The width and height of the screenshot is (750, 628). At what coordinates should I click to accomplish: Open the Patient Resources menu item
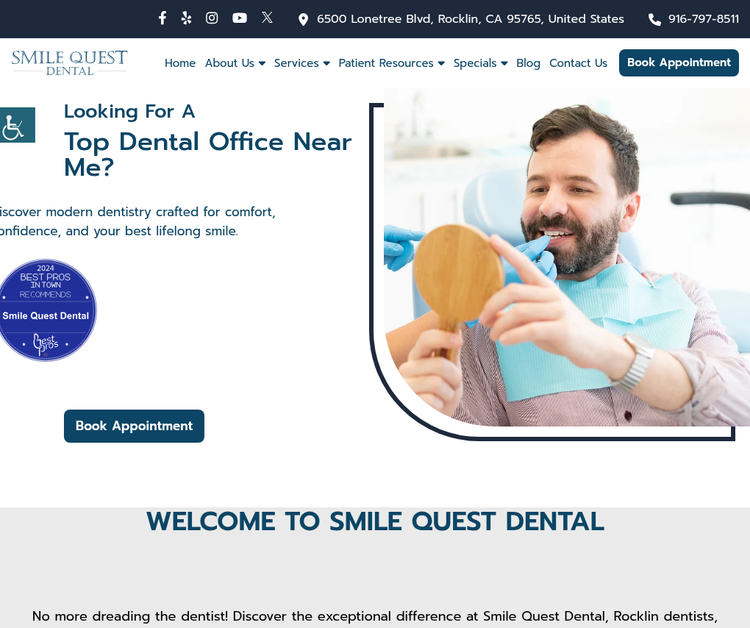386,63
